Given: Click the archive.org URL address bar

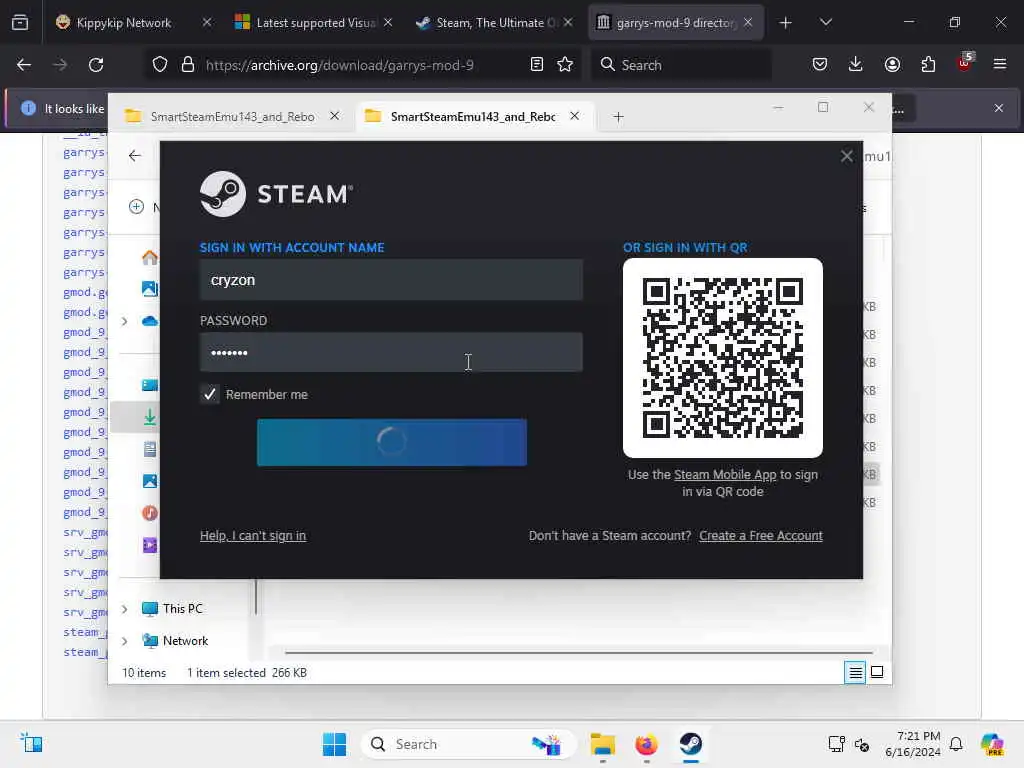Looking at the screenshot, I should pyautogui.click(x=364, y=65).
